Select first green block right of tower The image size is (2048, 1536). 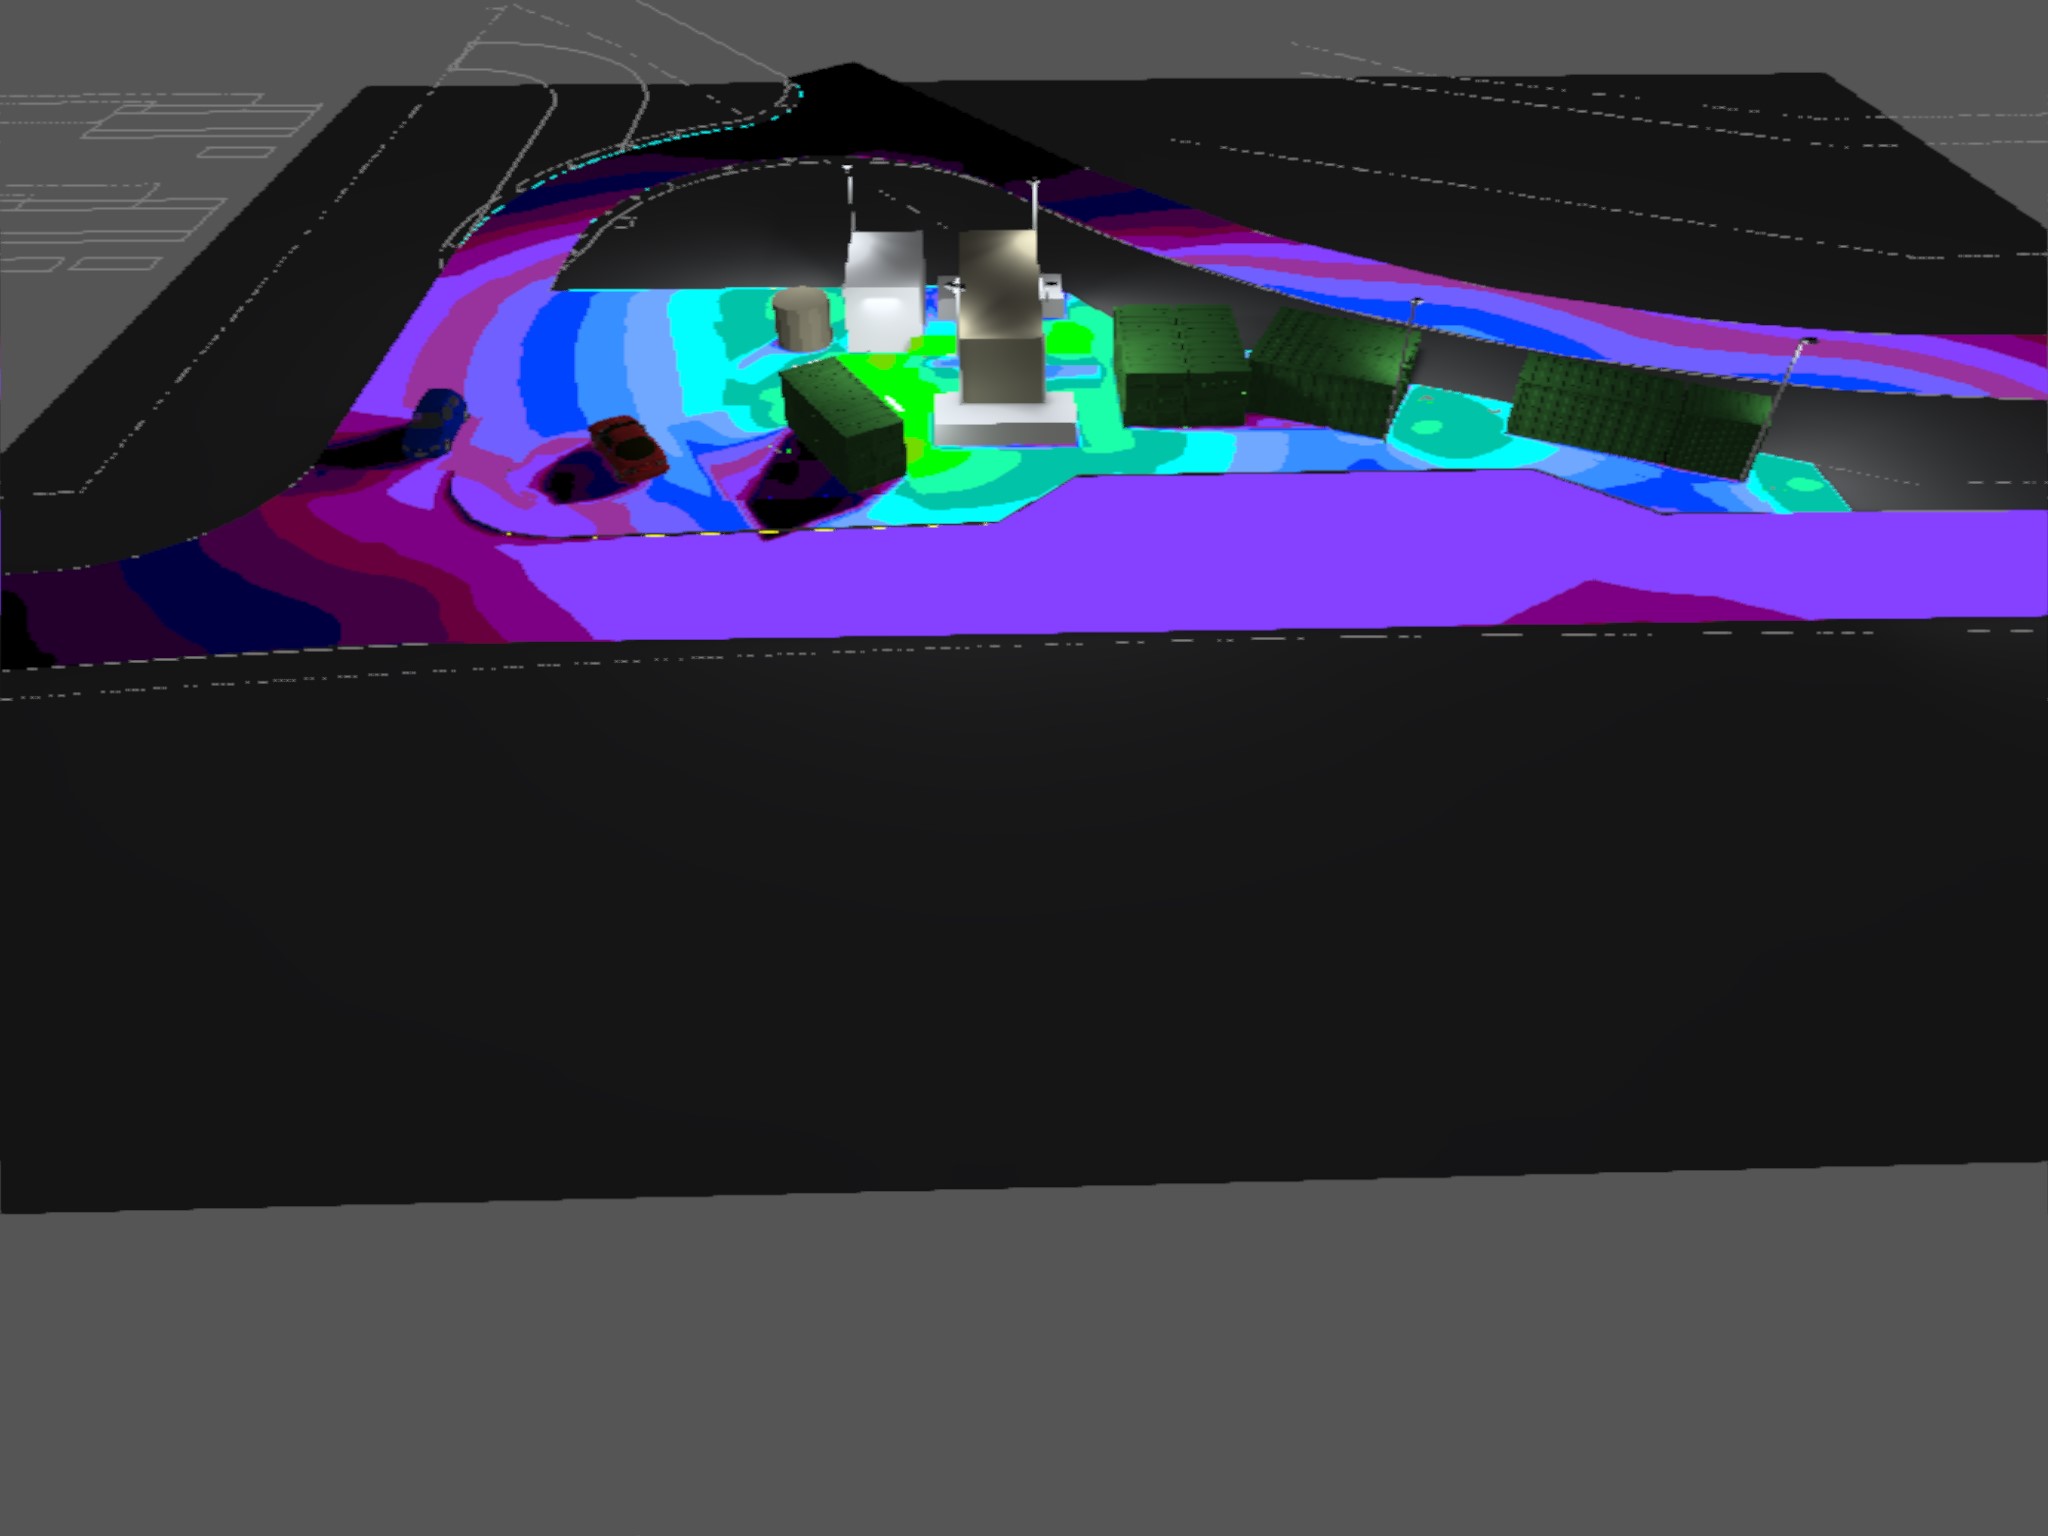click(1180, 364)
